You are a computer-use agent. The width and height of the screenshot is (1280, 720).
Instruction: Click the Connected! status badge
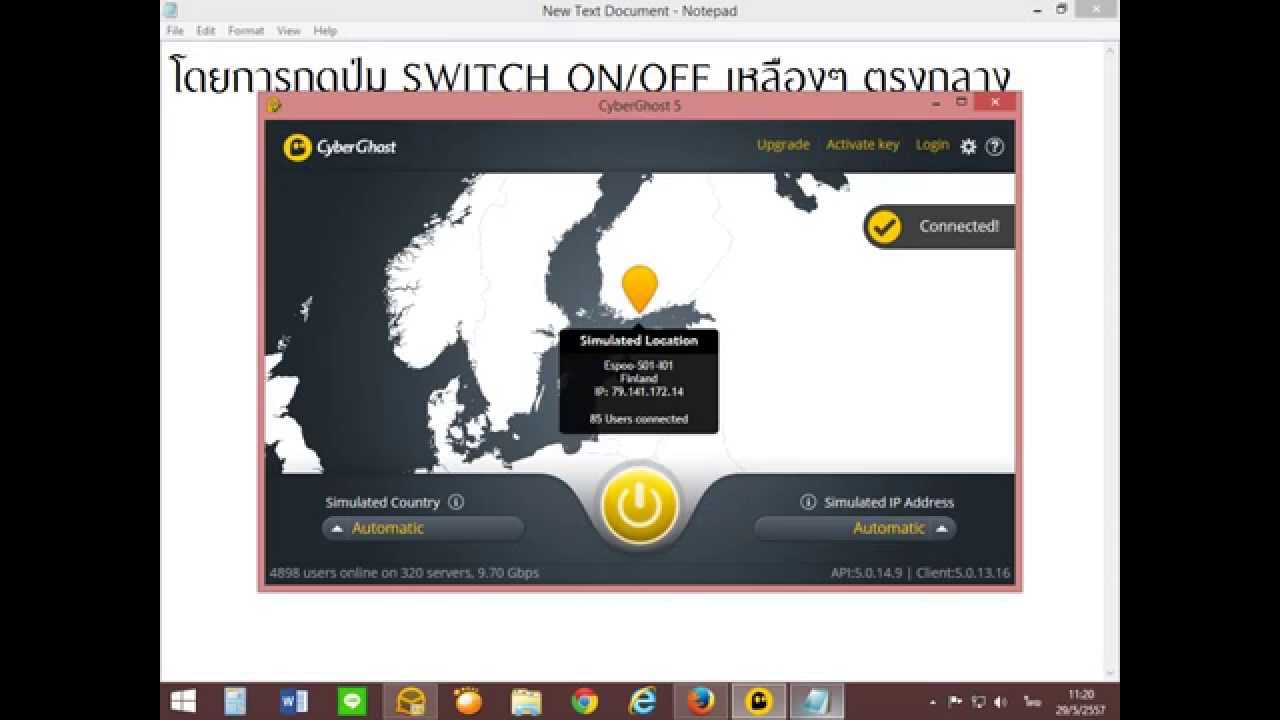coord(940,227)
